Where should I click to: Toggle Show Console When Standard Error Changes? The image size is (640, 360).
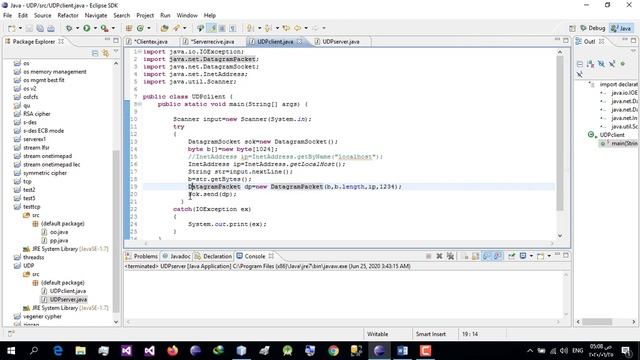[x=497, y=256]
